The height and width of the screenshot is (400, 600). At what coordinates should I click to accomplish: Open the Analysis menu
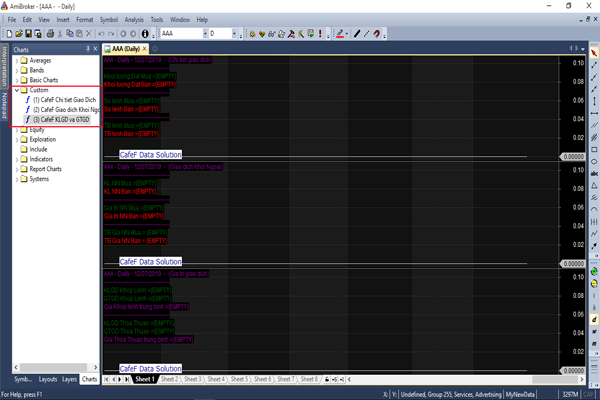(134, 20)
